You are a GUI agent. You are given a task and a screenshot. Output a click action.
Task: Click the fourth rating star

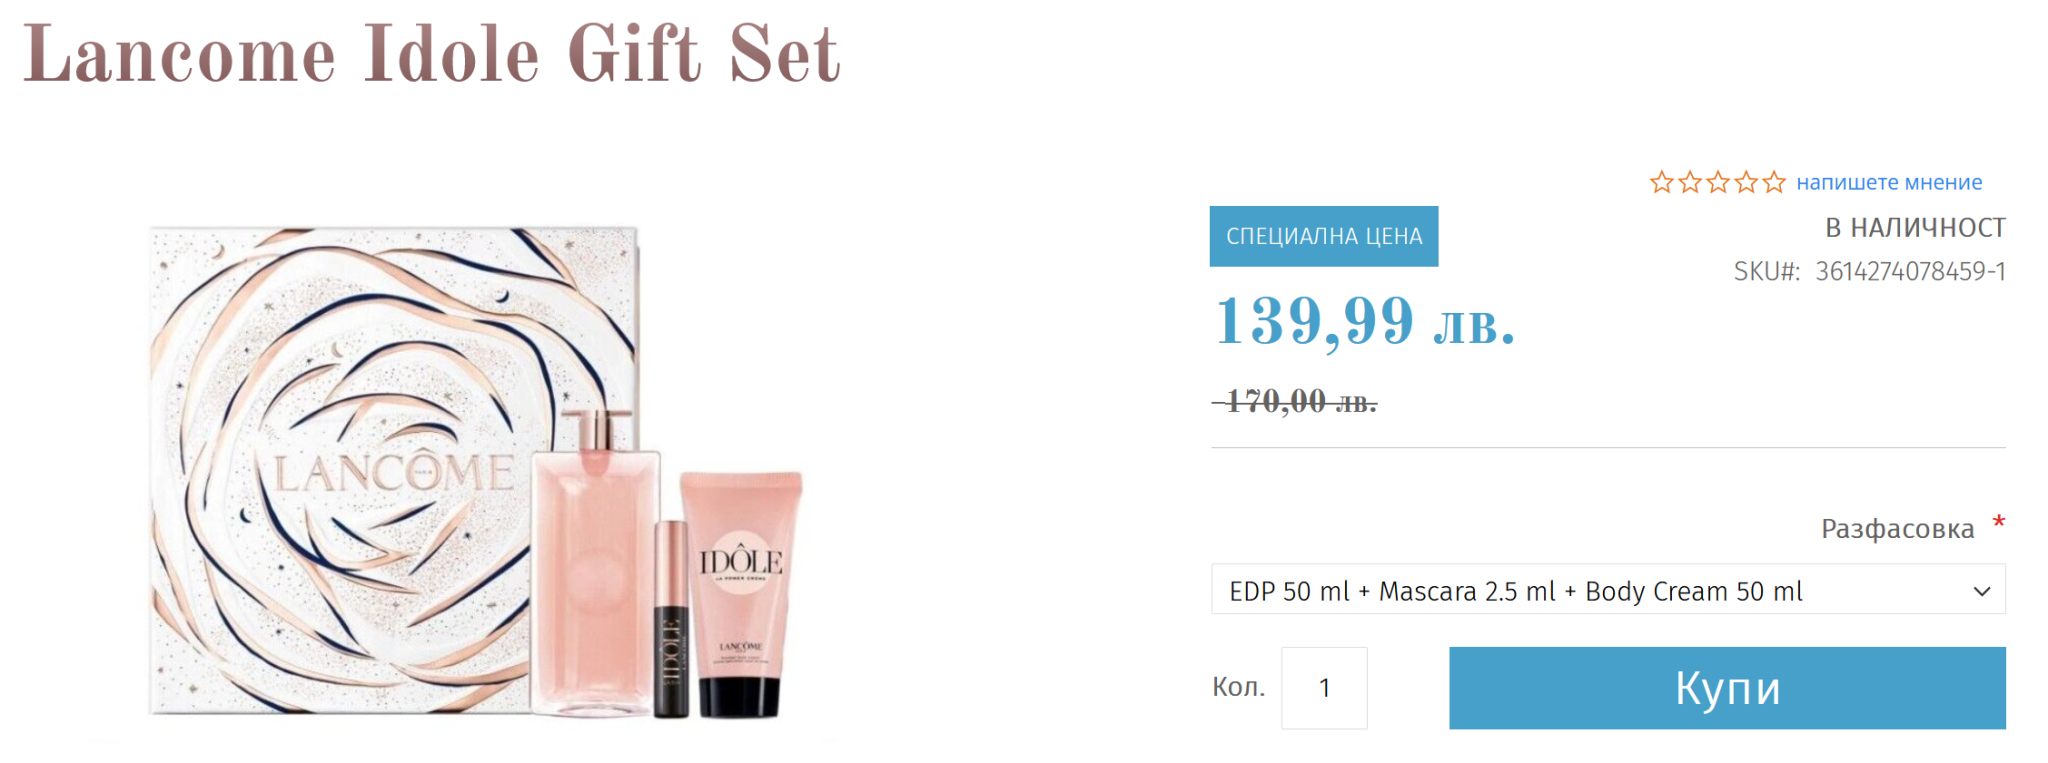1746,182
